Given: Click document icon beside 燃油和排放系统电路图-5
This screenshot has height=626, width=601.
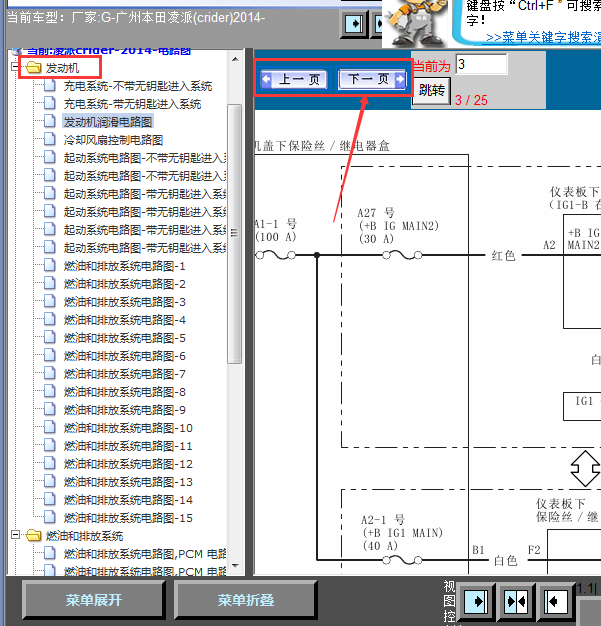Looking at the screenshot, I should click(x=50, y=337).
